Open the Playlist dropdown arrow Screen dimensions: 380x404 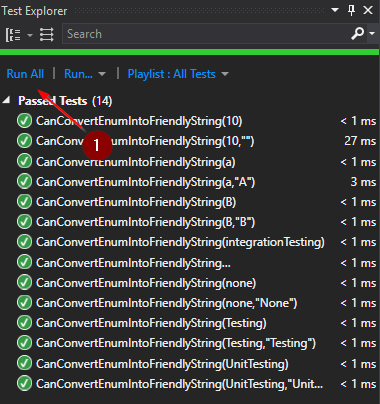(x=225, y=74)
